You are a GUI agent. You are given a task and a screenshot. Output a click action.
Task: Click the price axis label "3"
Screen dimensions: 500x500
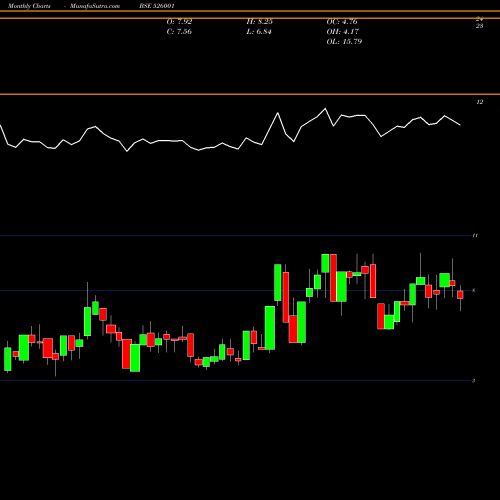[x=474, y=380]
